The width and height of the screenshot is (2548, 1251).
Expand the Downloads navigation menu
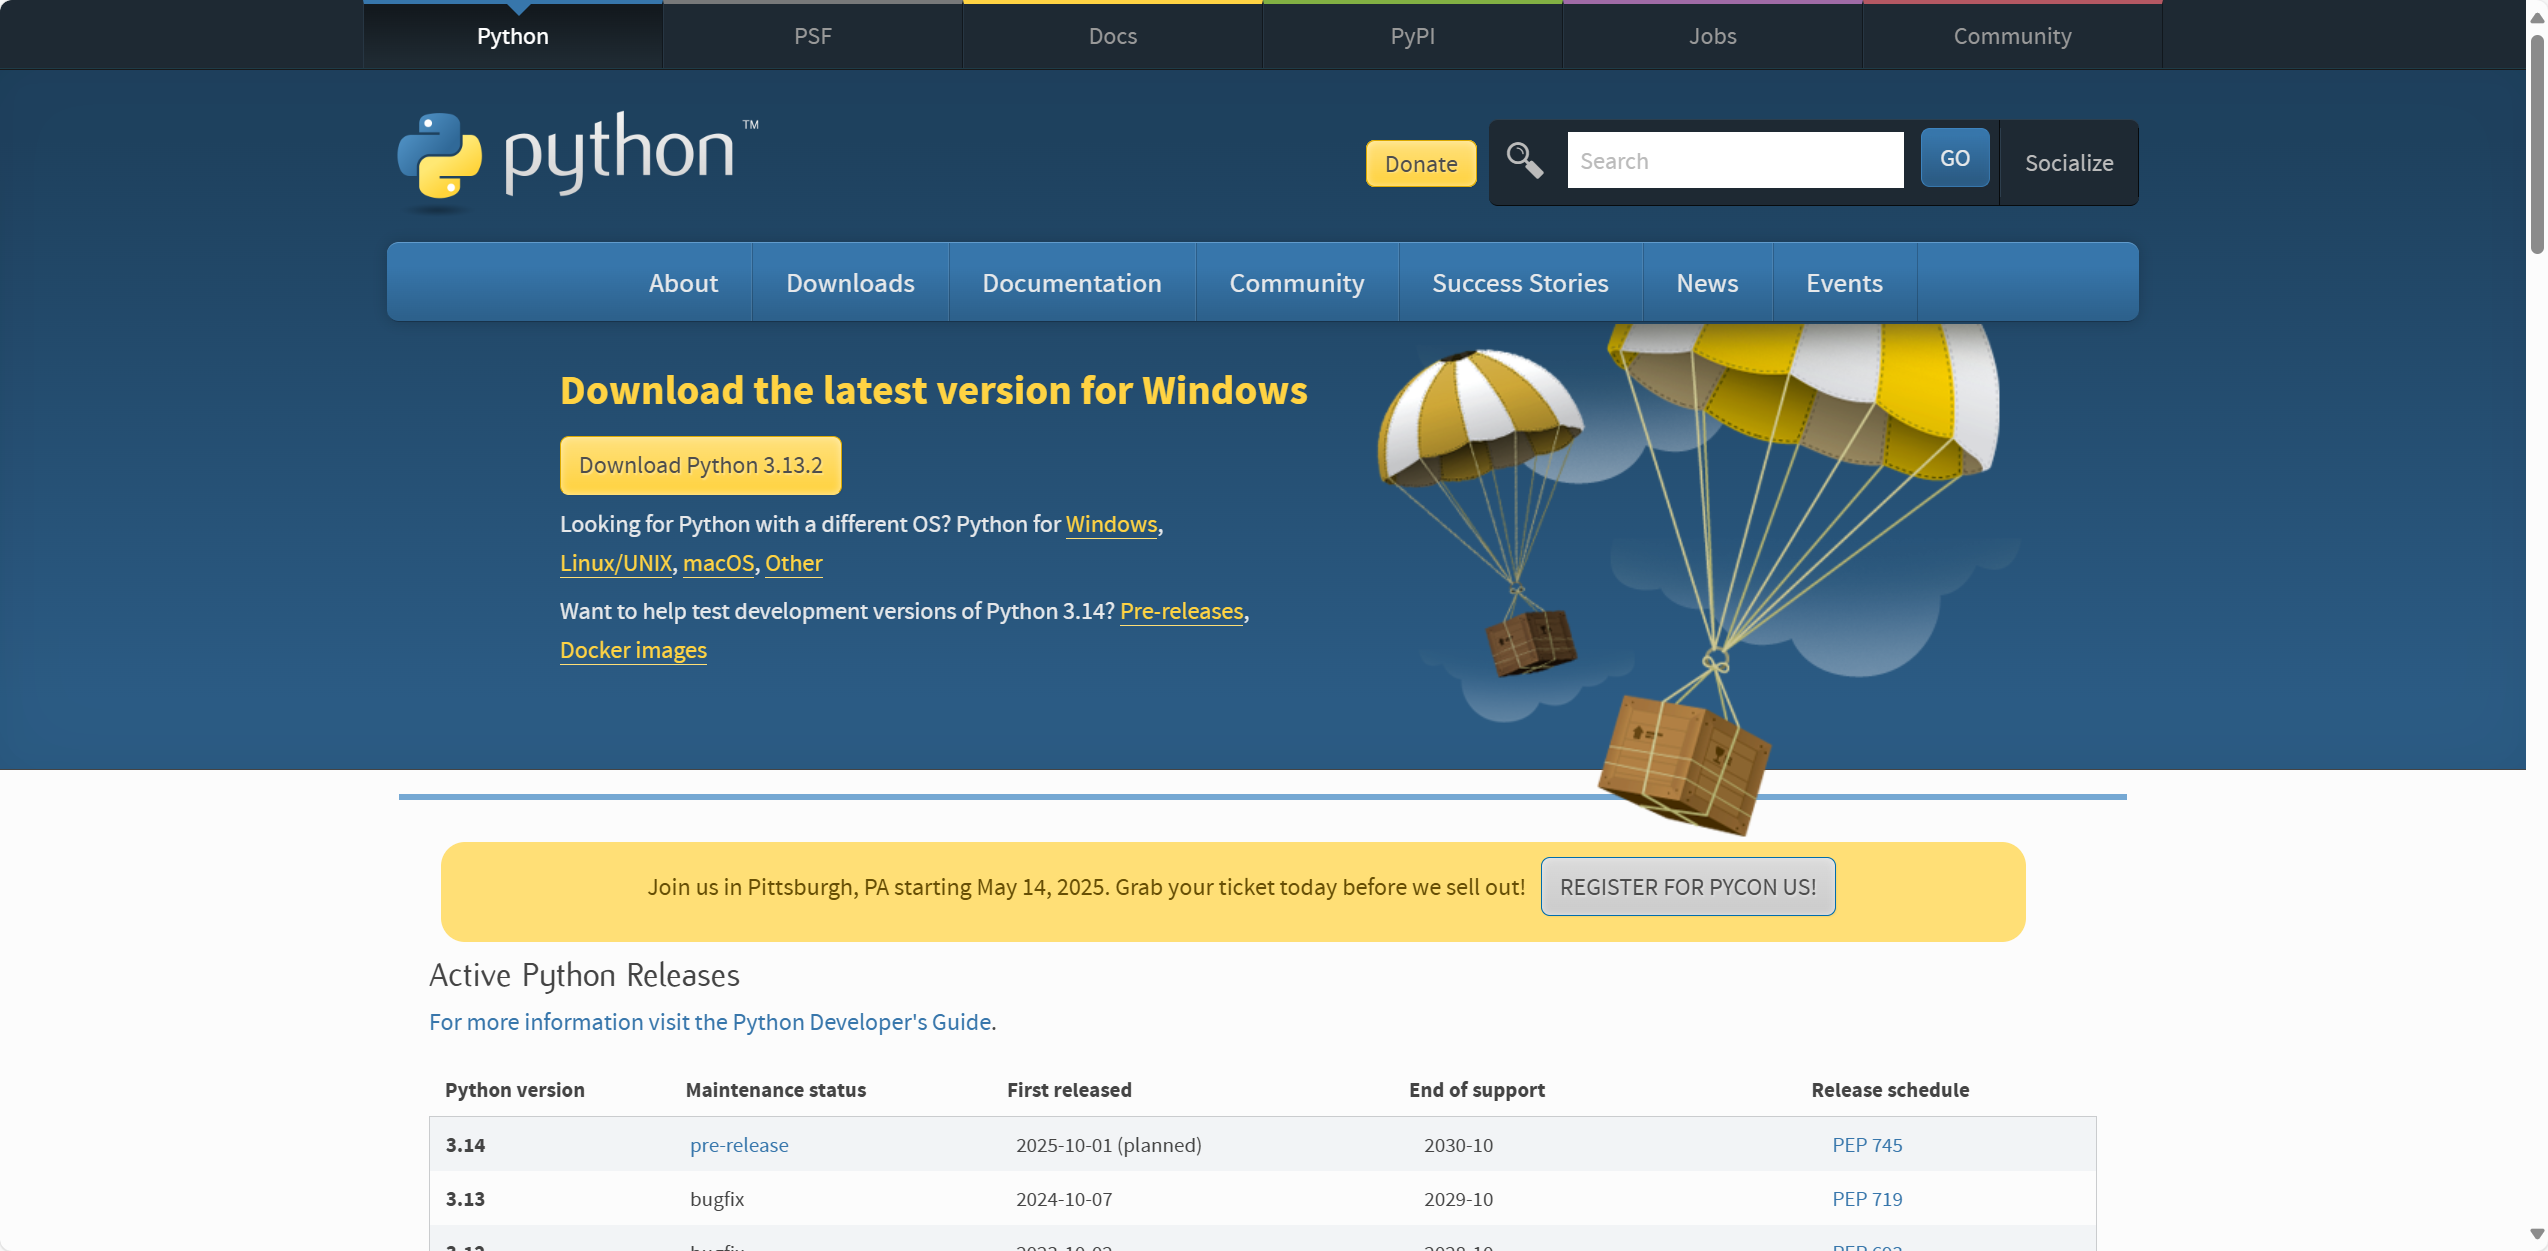click(x=849, y=283)
